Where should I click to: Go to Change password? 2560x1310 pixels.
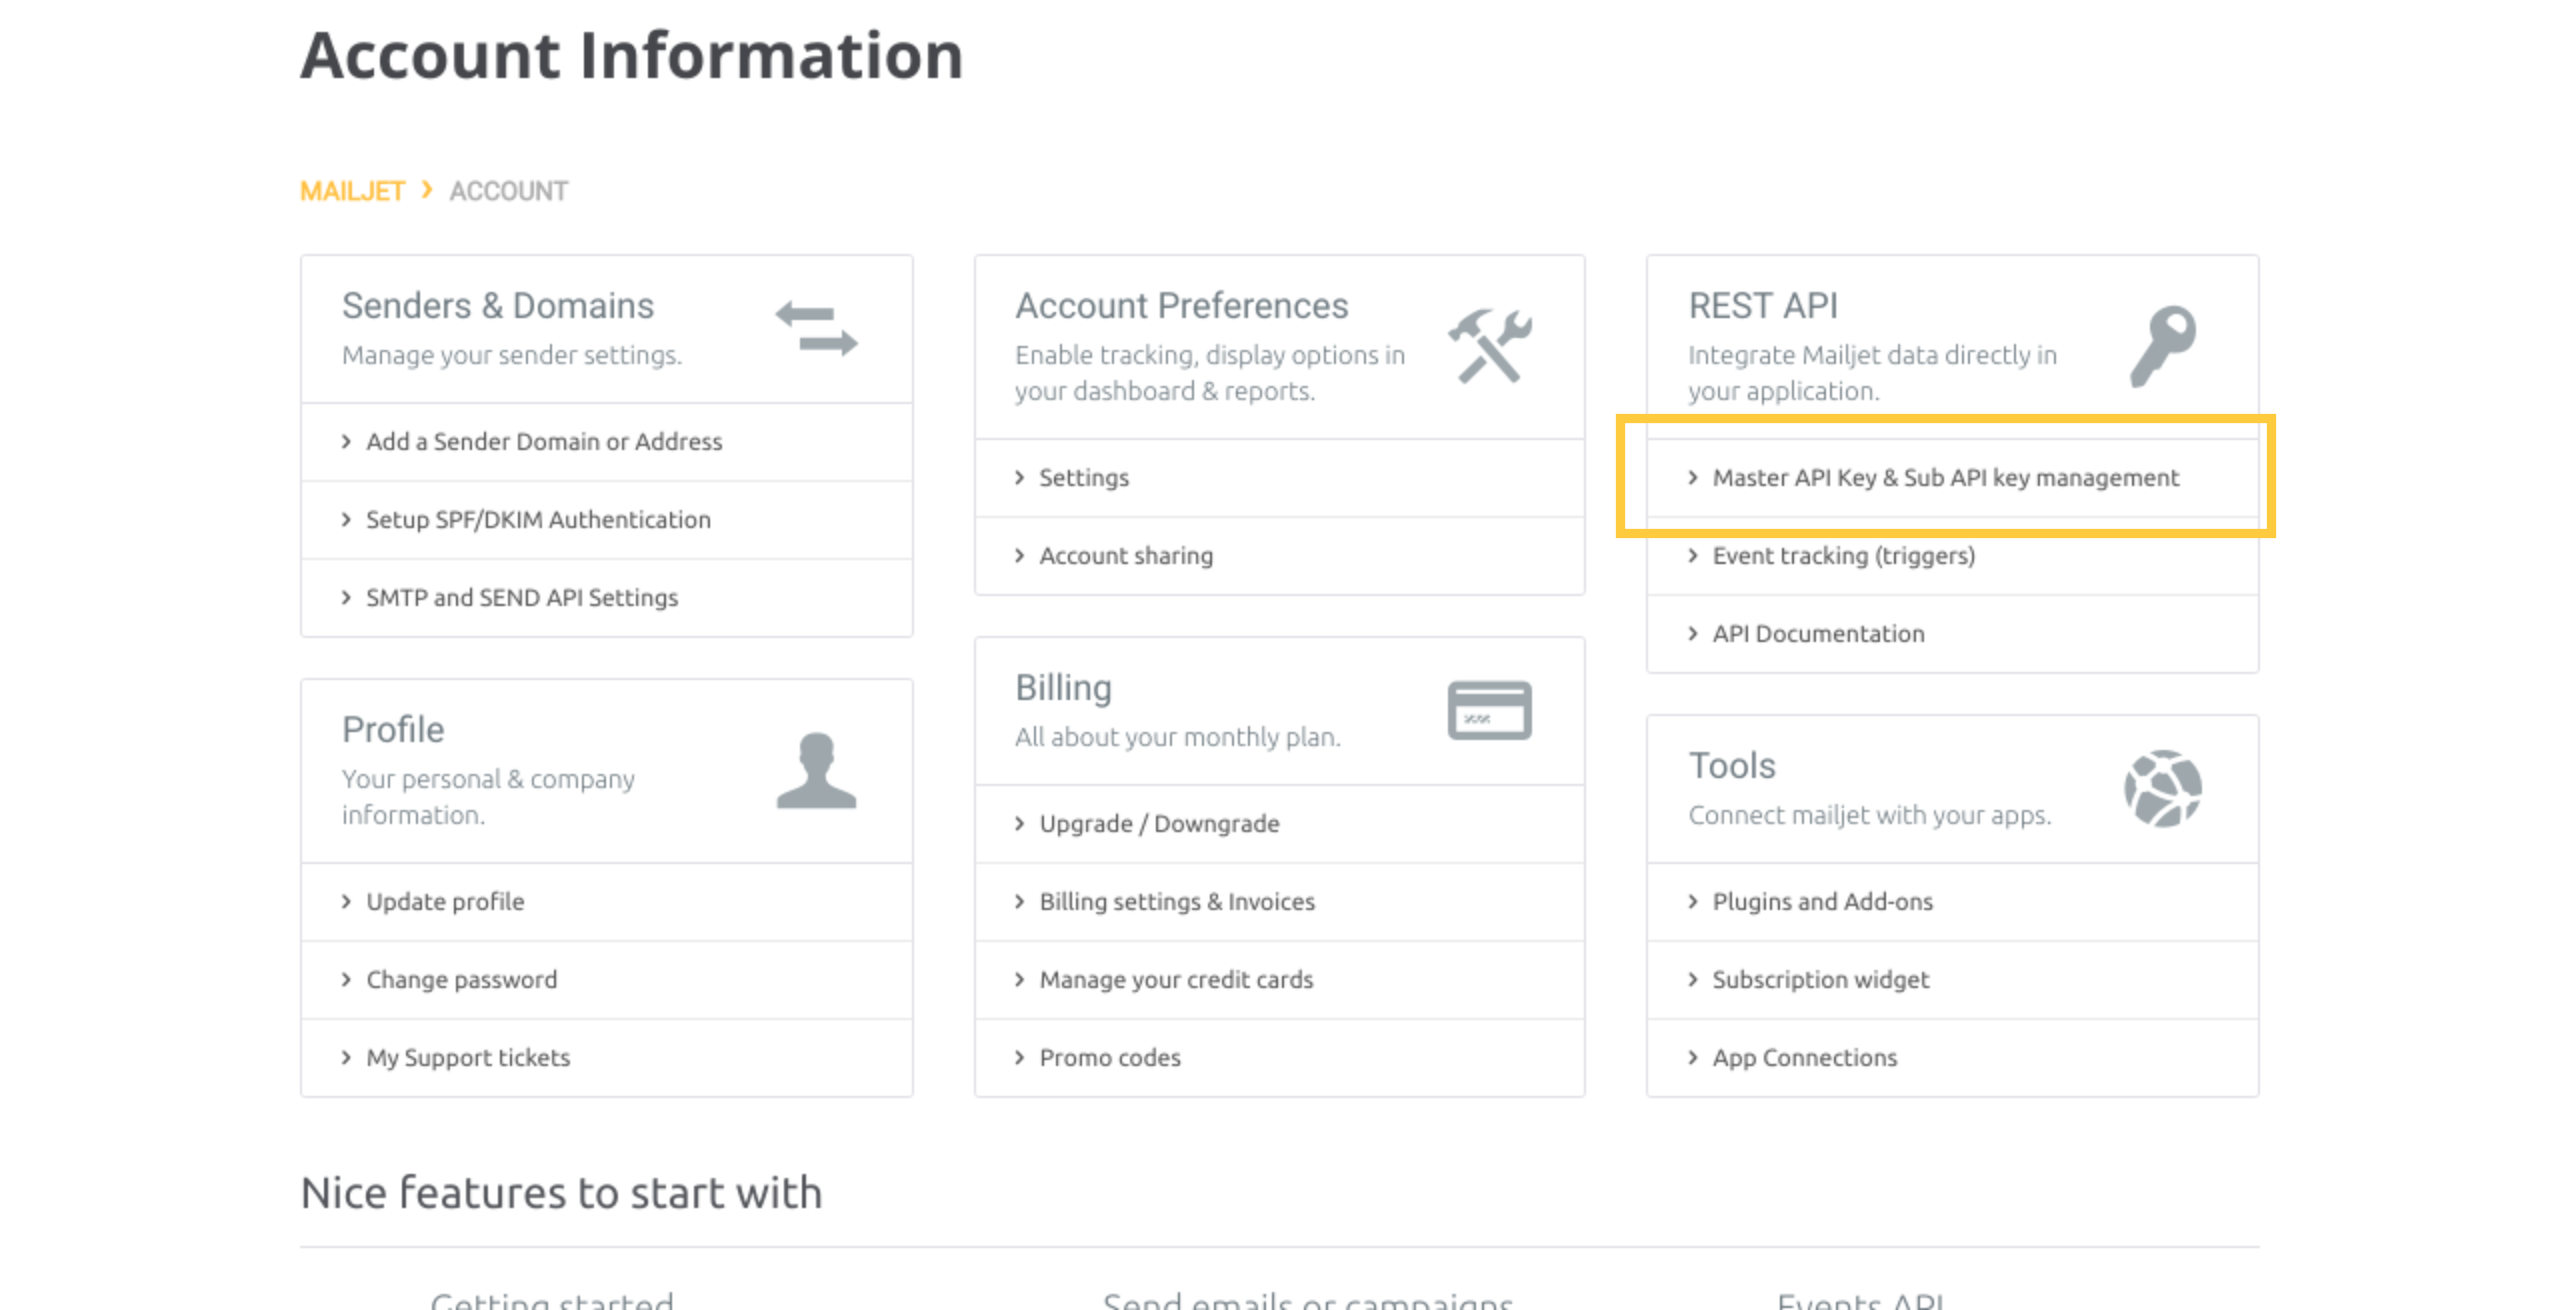click(461, 980)
